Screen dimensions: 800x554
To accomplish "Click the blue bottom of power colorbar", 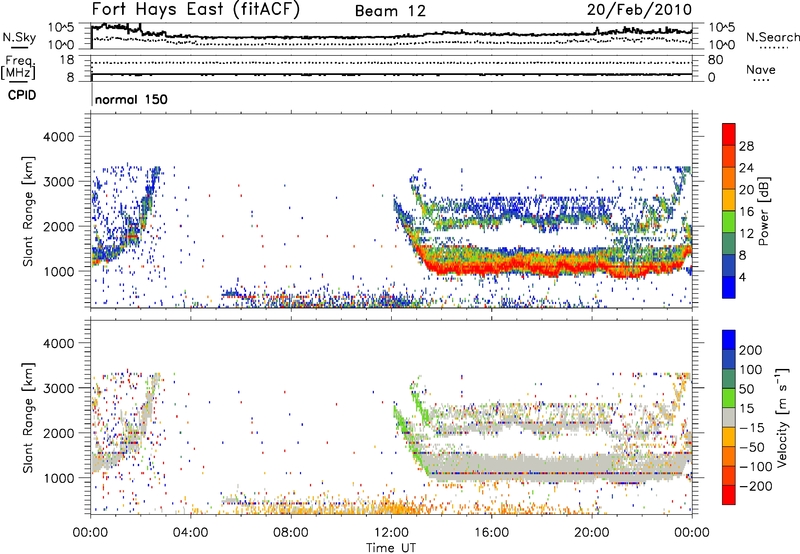I will (x=729, y=287).
